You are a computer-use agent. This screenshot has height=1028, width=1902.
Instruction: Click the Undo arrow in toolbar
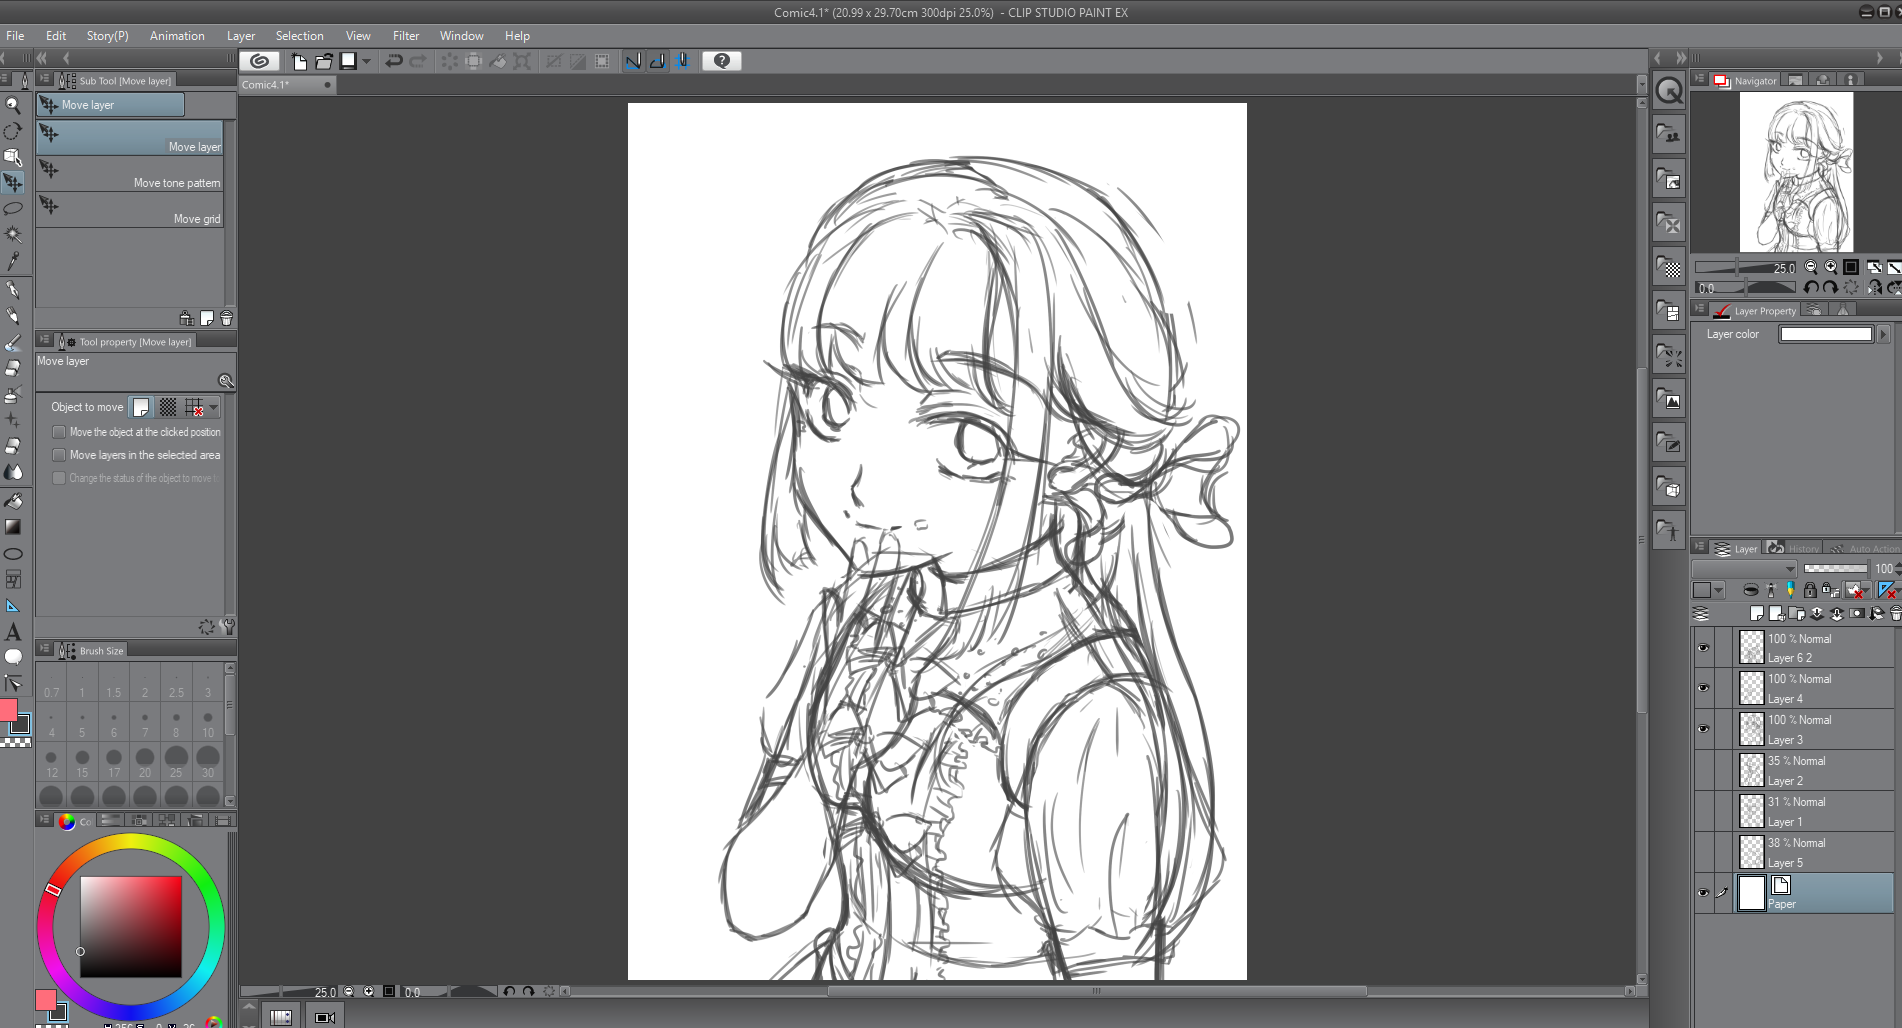point(394,61)
